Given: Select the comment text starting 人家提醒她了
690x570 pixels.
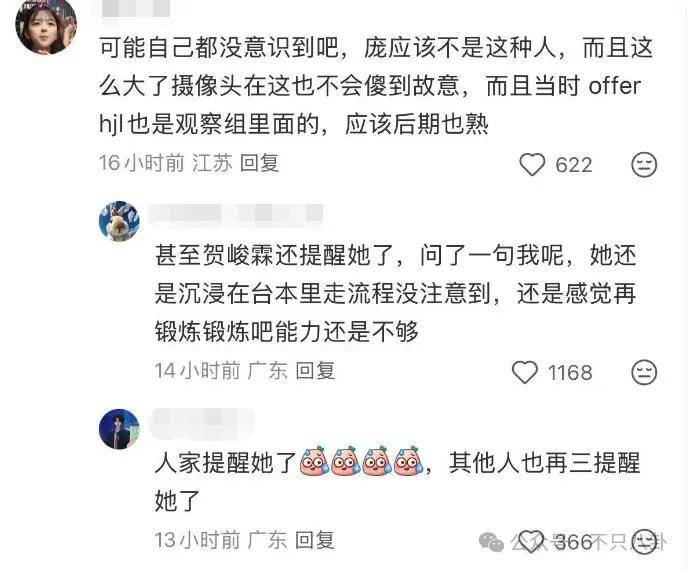Looking at the screenshot, I should pyautogui.click(x=398, y=482).
